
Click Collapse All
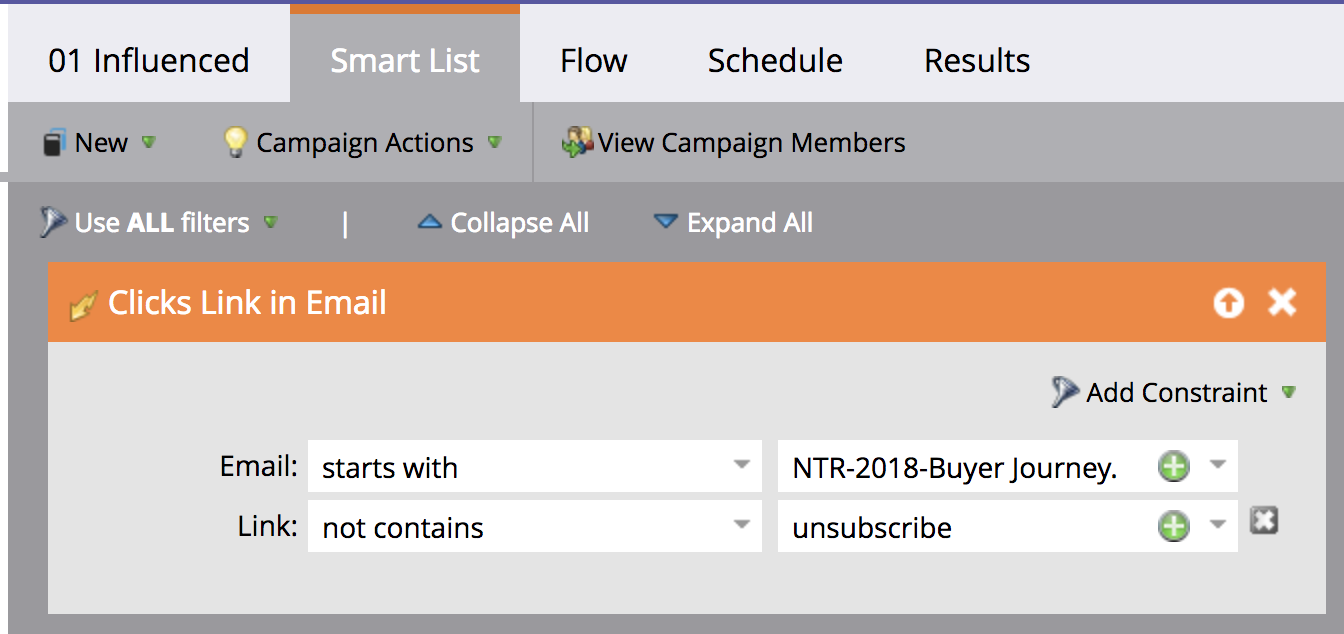[x=518, y=222]
